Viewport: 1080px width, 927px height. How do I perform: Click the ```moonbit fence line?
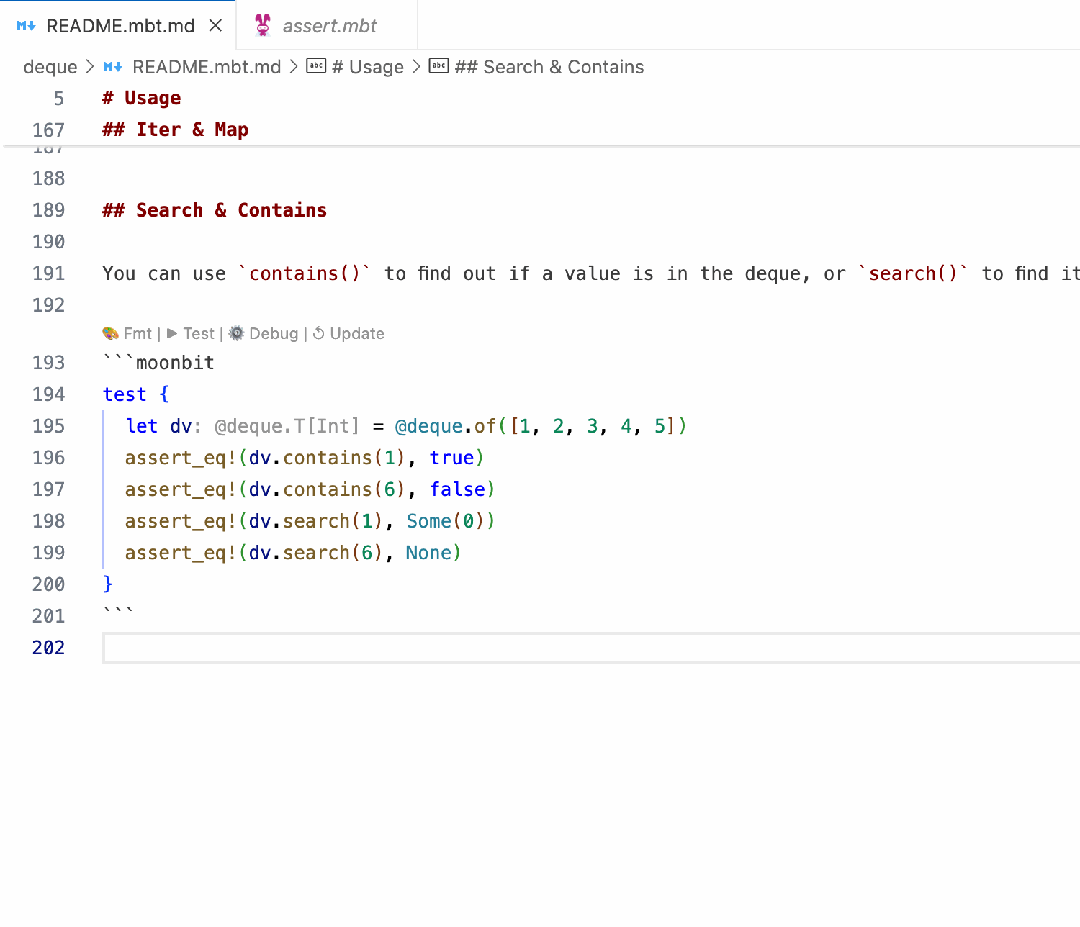[158, 363]
